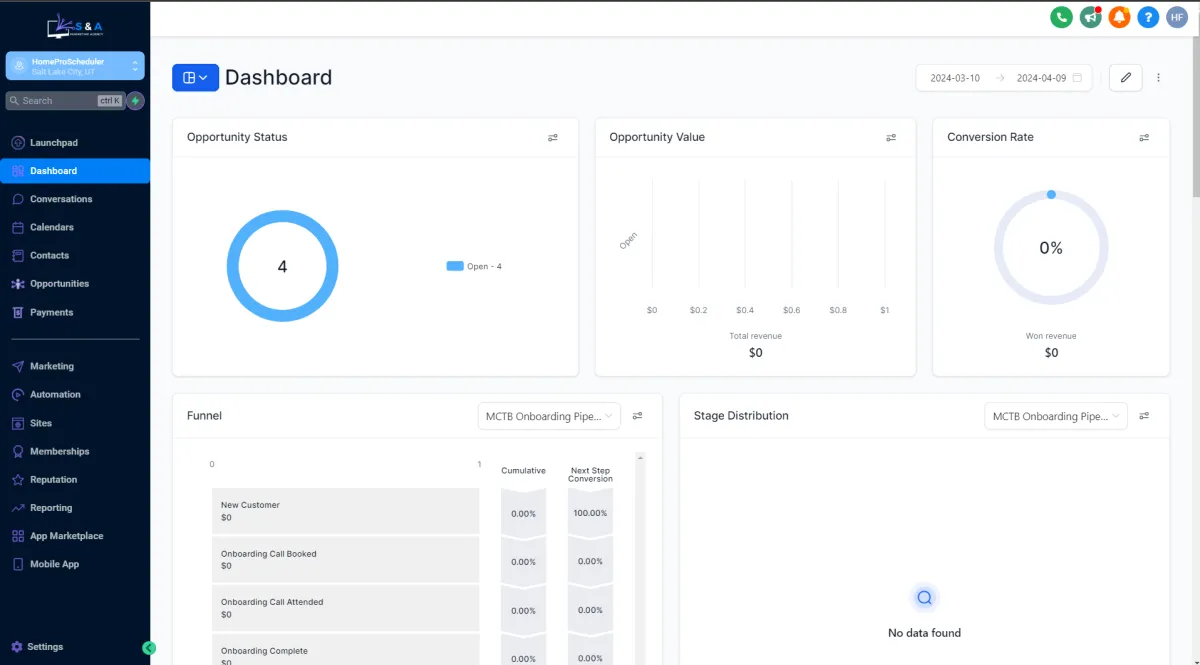This screenshot has width=1200, height=665.
Task: Click the 0% conversion rate value
Action: pyautogui.click(x=1051, y=248)
